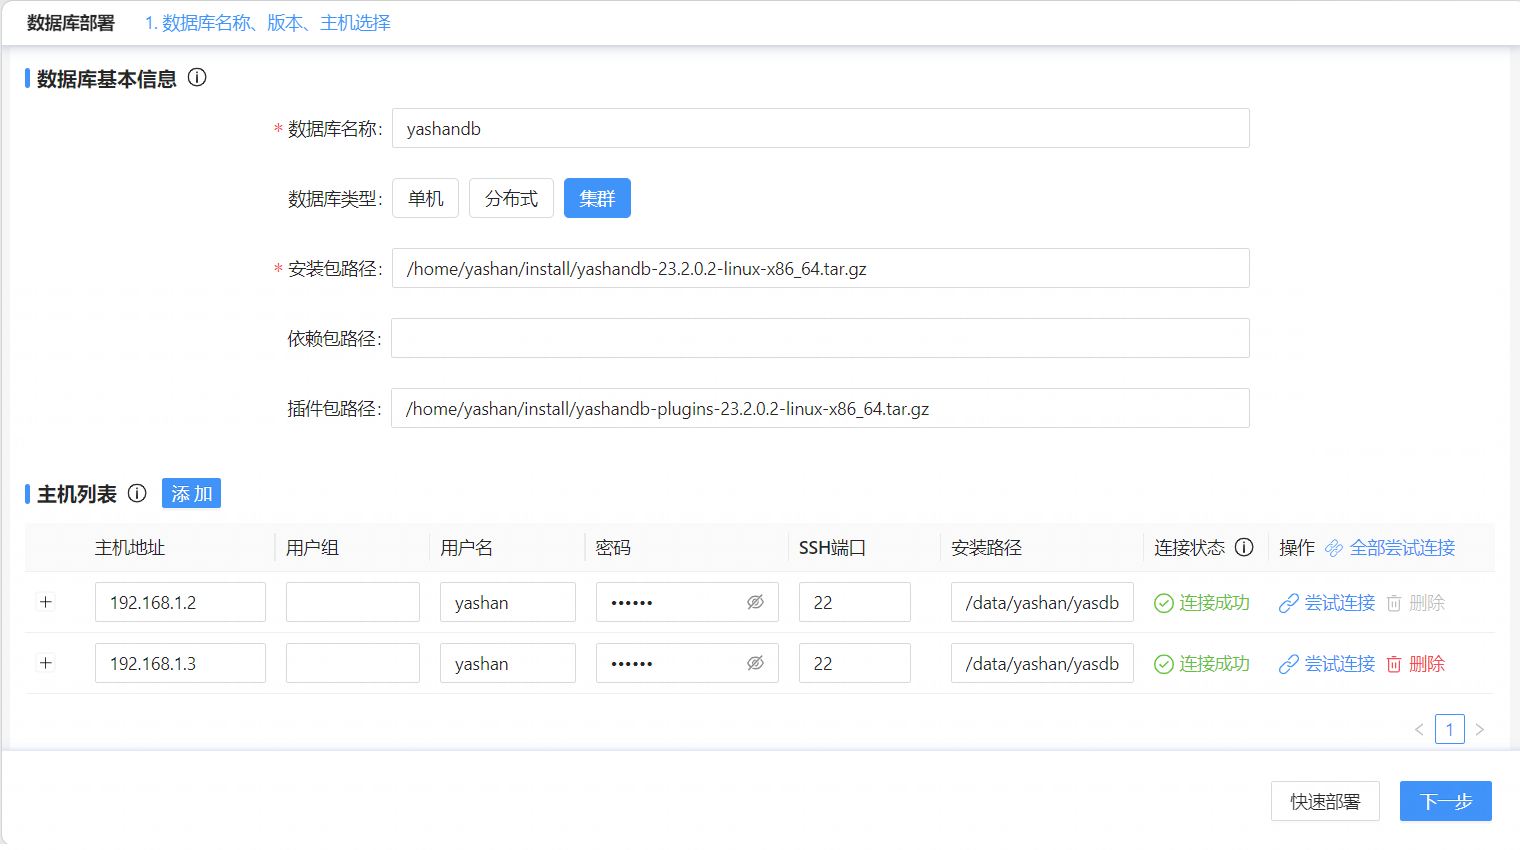The height and width of the screenshot is (850, 1520).
Task: Click 下一步 button
Action: 1446,801
